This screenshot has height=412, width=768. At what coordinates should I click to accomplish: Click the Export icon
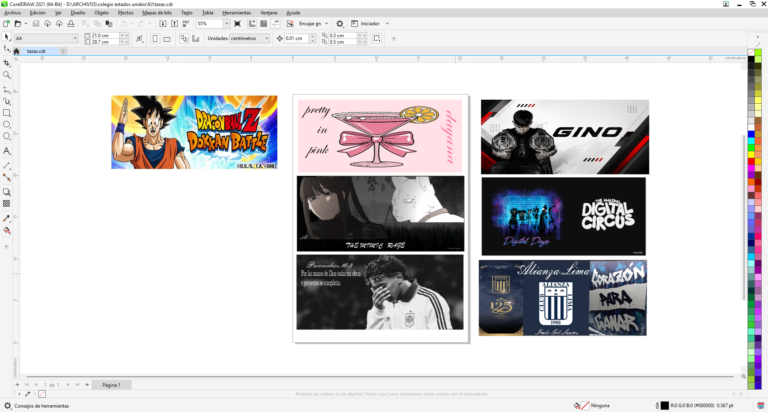pyautogui.click(x=174, y=24)
